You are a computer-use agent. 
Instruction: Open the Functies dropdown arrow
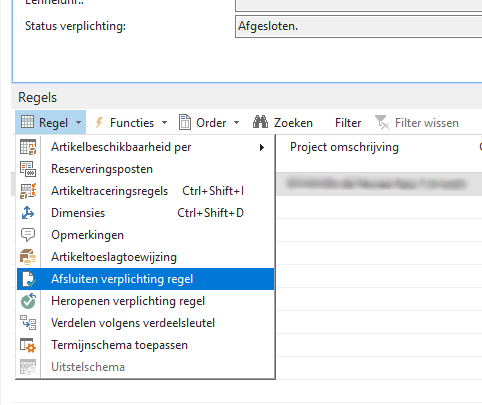(x=165, y=123)
